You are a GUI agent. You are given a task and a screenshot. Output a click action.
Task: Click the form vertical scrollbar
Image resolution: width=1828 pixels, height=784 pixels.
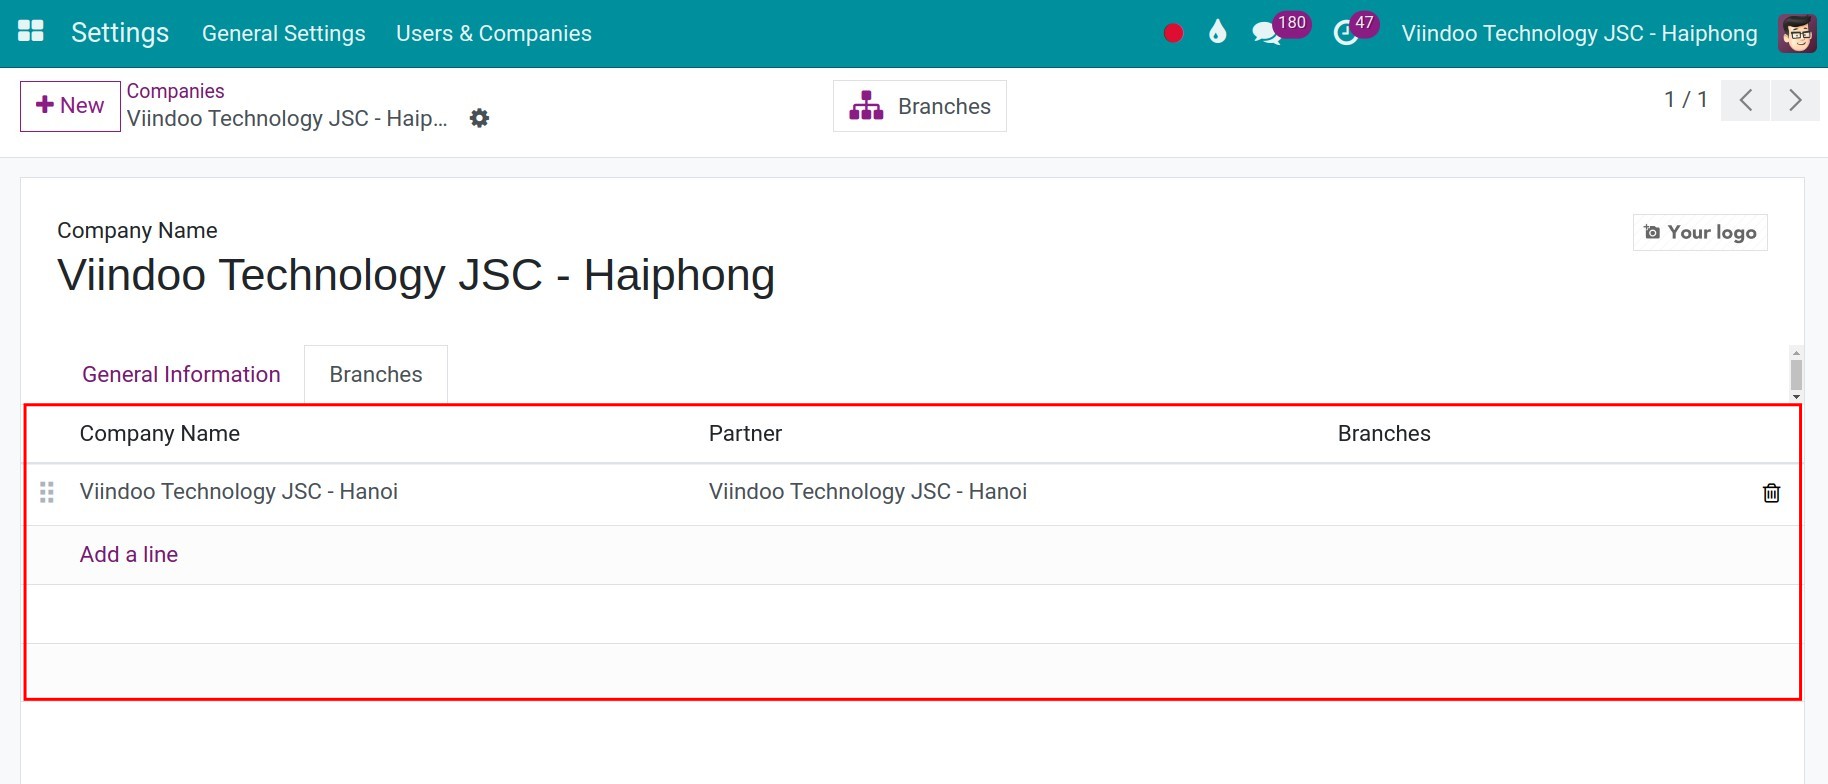pyautogui.click(x=1796, y=375)
